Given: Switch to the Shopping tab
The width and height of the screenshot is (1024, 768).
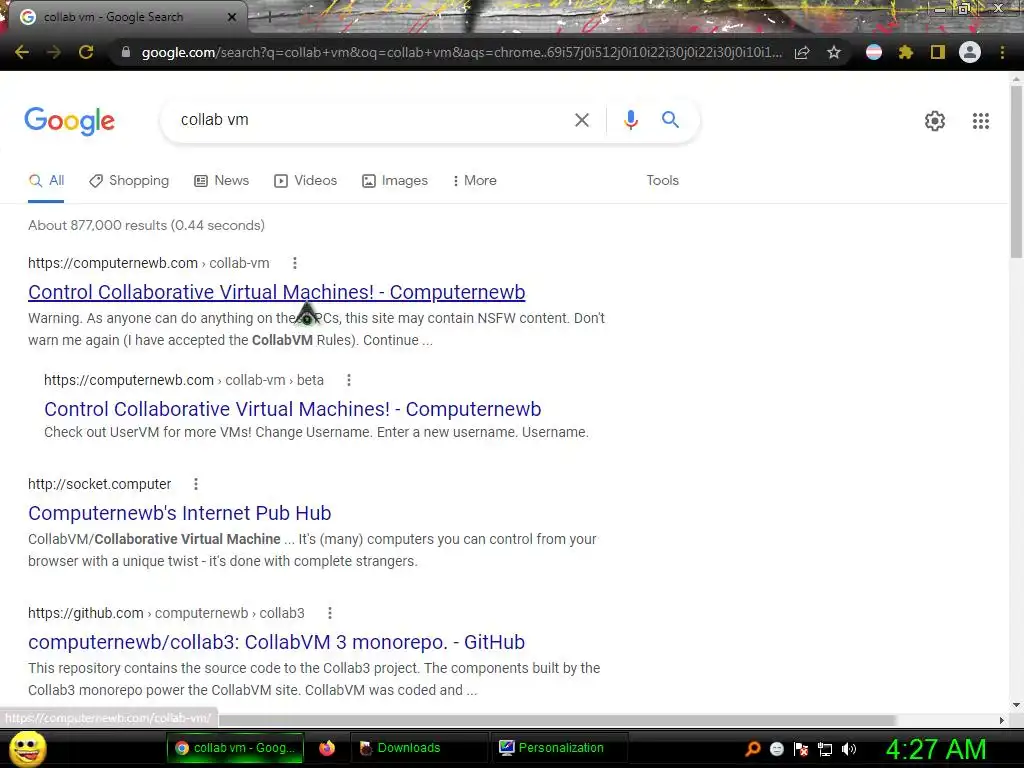Looking at the screenshot, I should pyautogui.click(x=129, y=181).
